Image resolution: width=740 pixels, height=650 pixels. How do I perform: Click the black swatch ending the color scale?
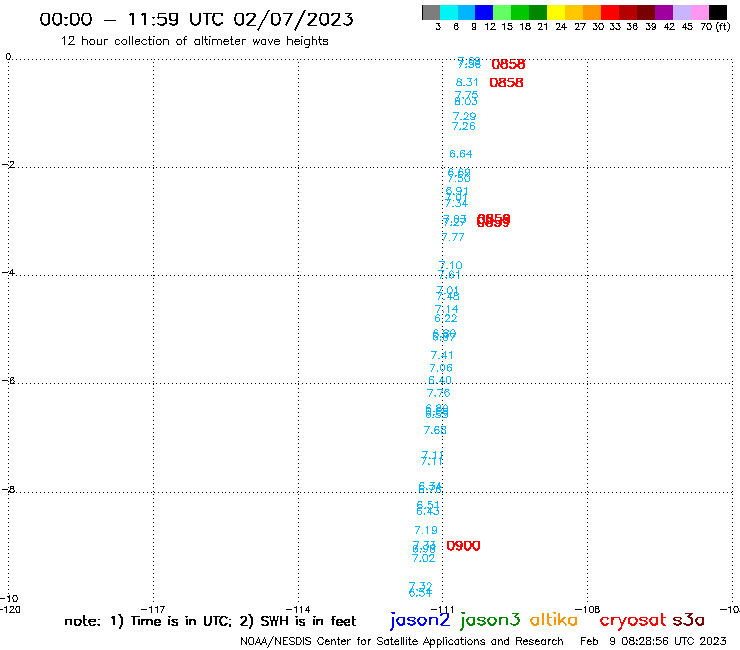[718, 13]
